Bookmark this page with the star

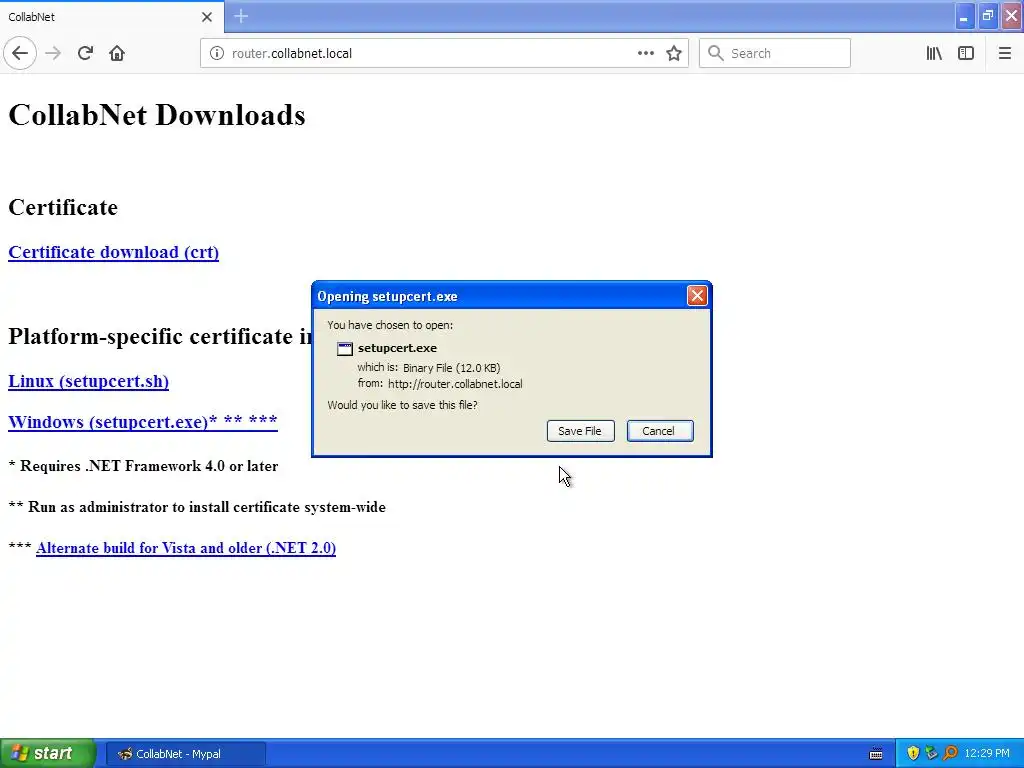coord(674,53)
